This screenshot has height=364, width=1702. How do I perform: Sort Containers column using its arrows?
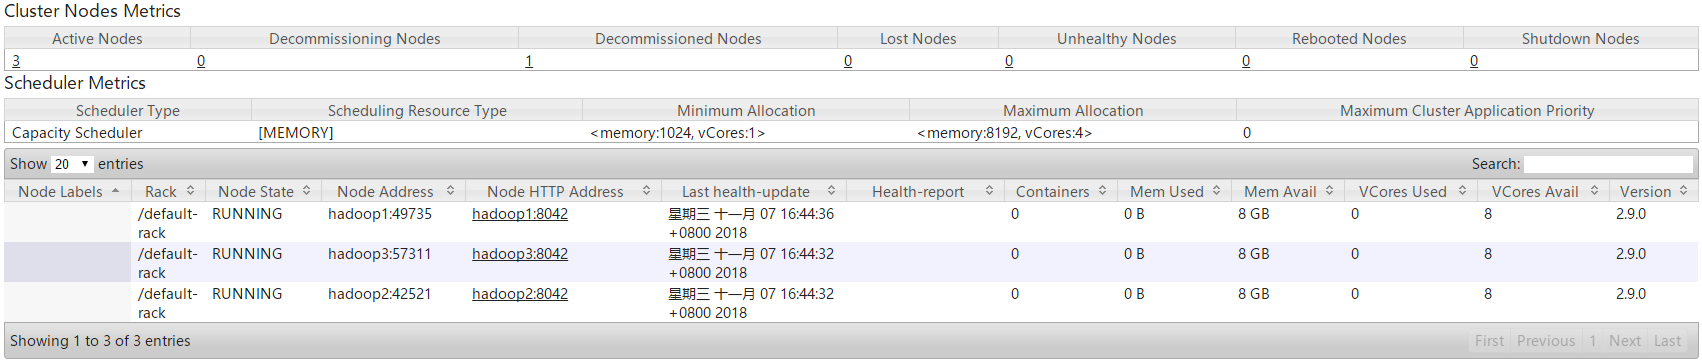[1103, 191]
